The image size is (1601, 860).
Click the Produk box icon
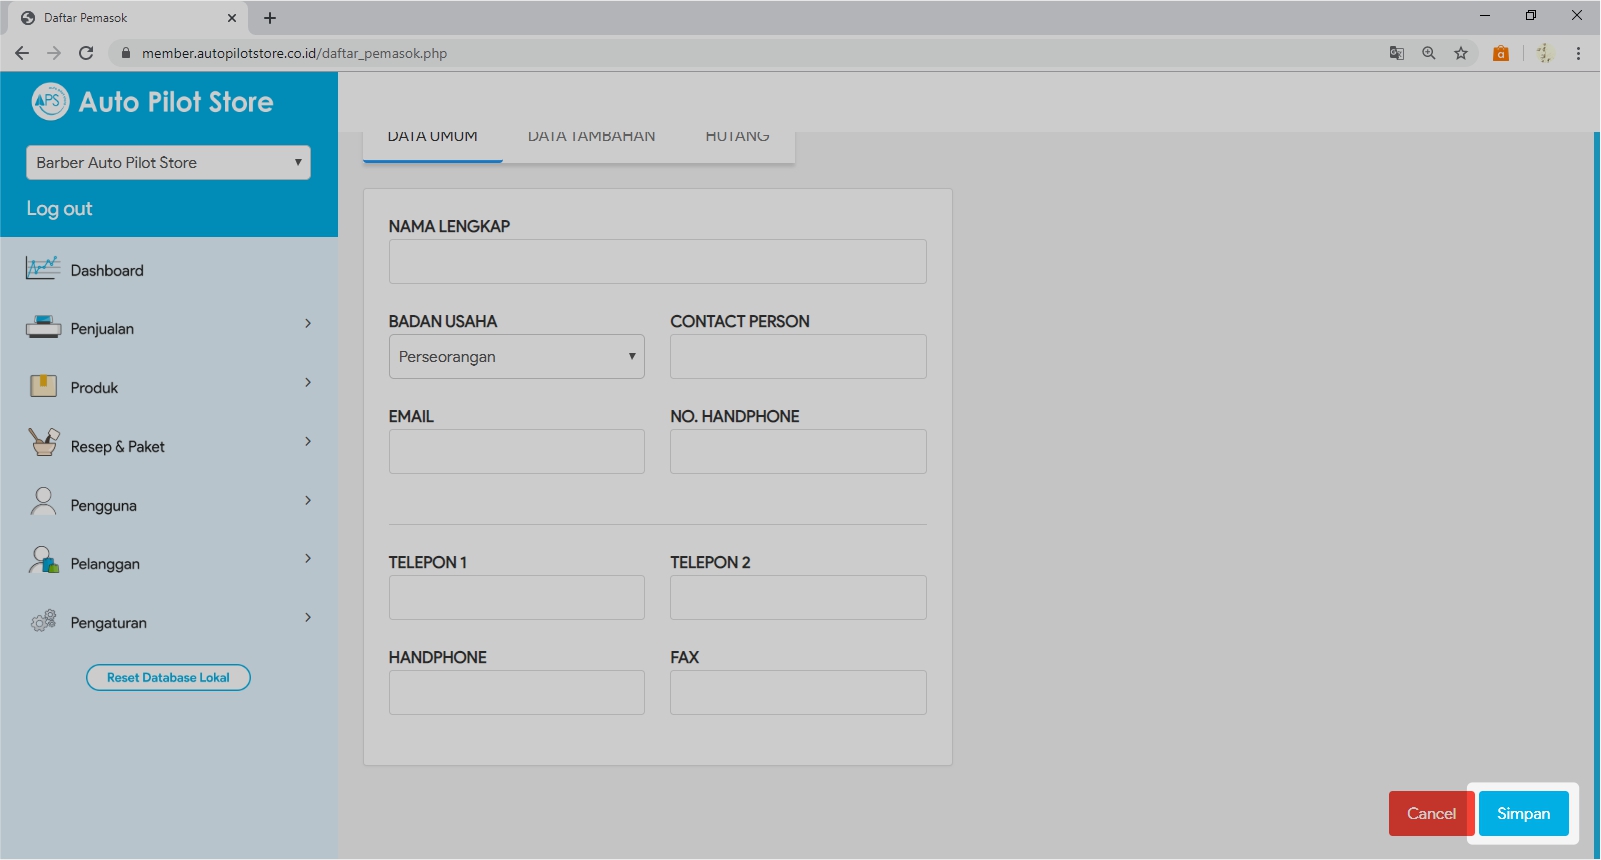[43, 386]
